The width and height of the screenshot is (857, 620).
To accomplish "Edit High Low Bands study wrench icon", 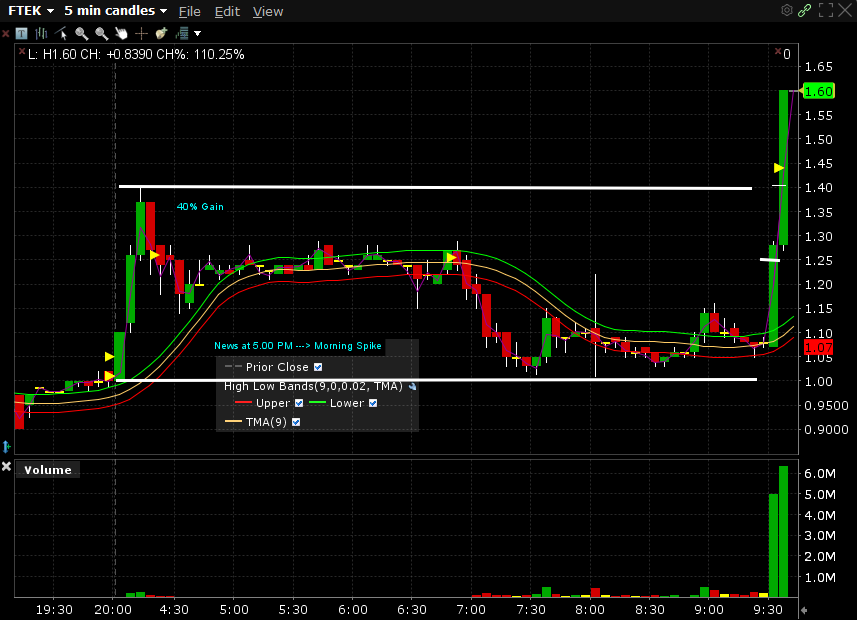I will (x=413, y=387).
